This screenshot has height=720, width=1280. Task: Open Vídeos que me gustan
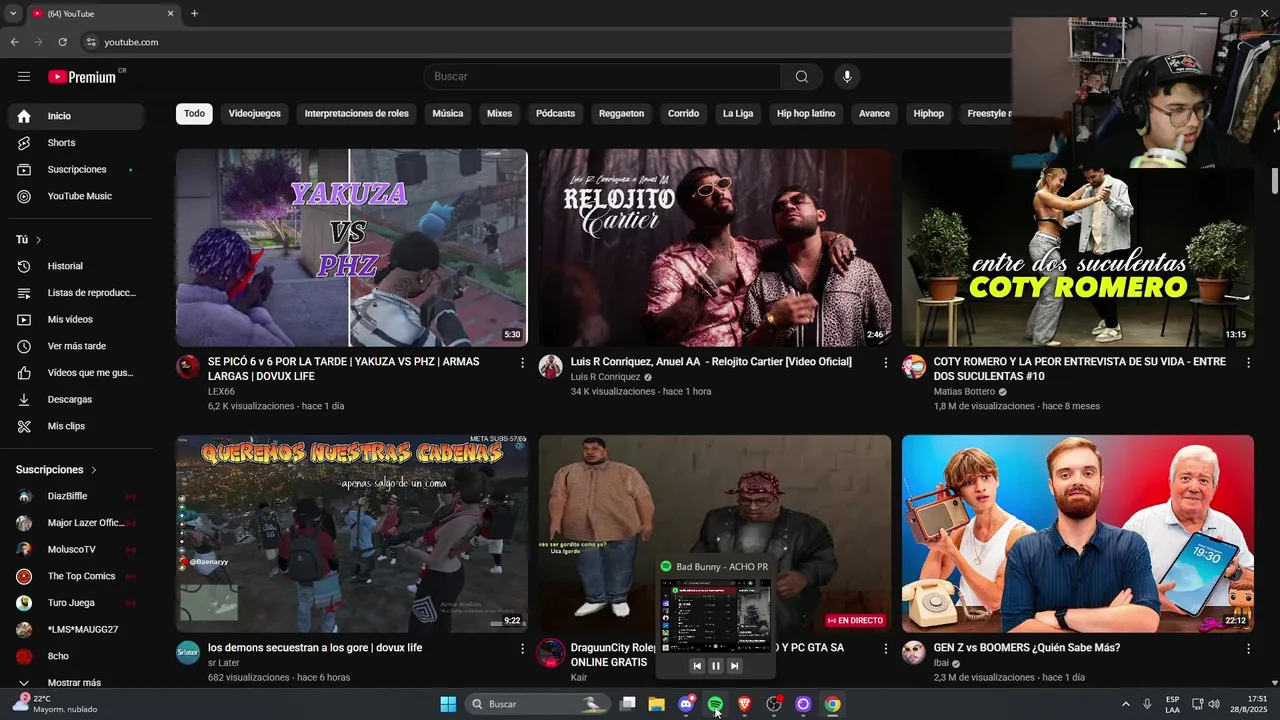pos(75,373)
